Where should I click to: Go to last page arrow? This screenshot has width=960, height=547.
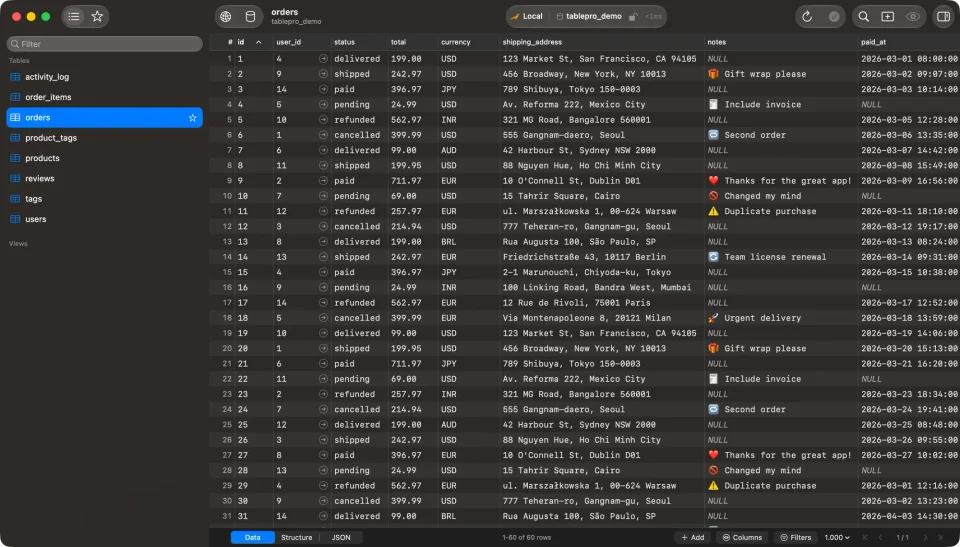942,537
